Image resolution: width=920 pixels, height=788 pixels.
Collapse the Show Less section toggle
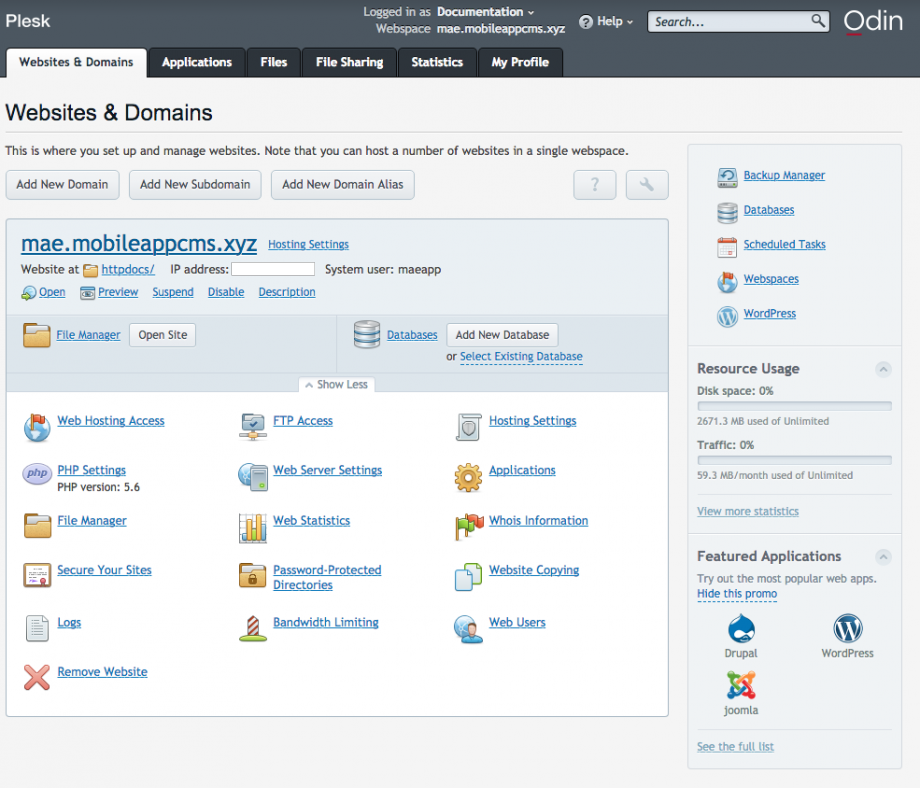coord(336,385)
